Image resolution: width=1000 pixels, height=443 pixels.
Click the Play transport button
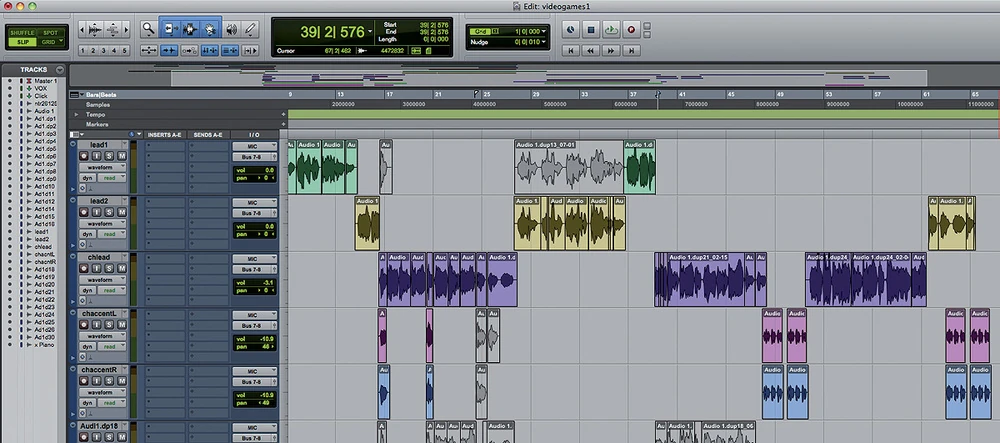[x=611, y=29]
